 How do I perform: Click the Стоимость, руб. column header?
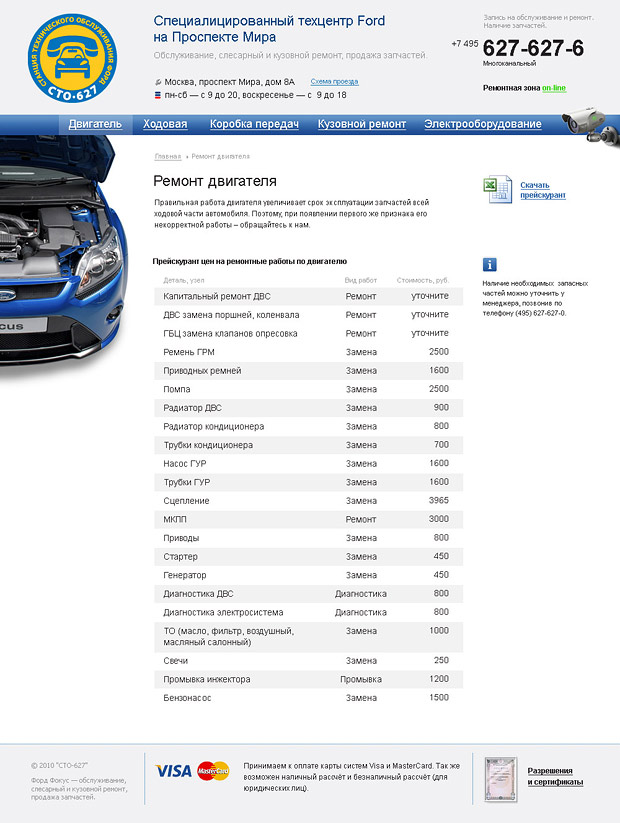423,280
